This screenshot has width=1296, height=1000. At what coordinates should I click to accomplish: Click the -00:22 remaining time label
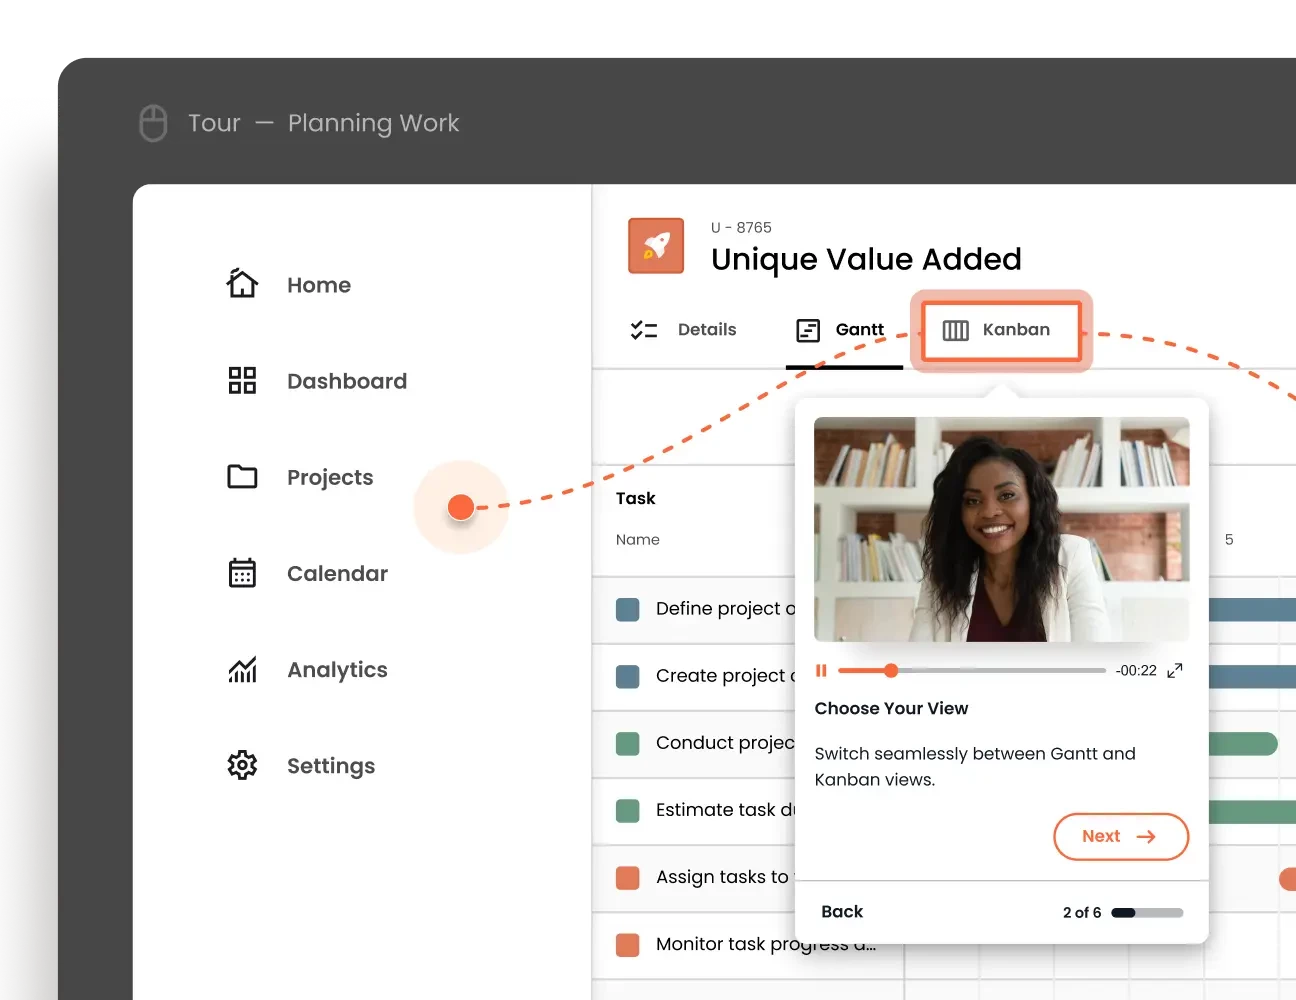tap(1136, 671)
